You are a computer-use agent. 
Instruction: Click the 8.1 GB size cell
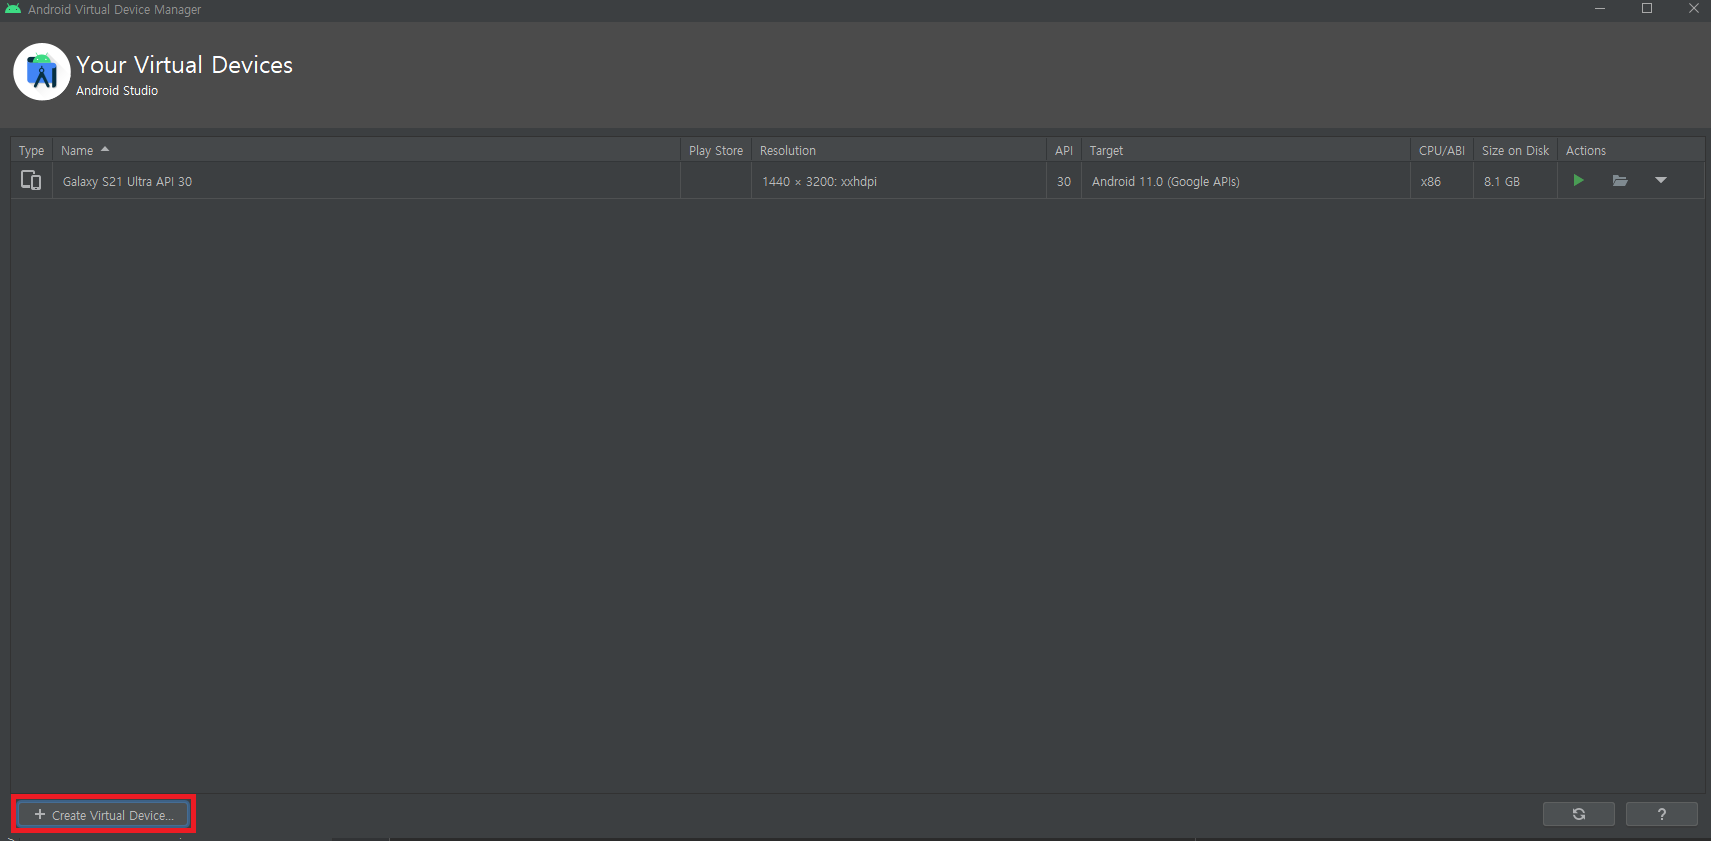1515,181
